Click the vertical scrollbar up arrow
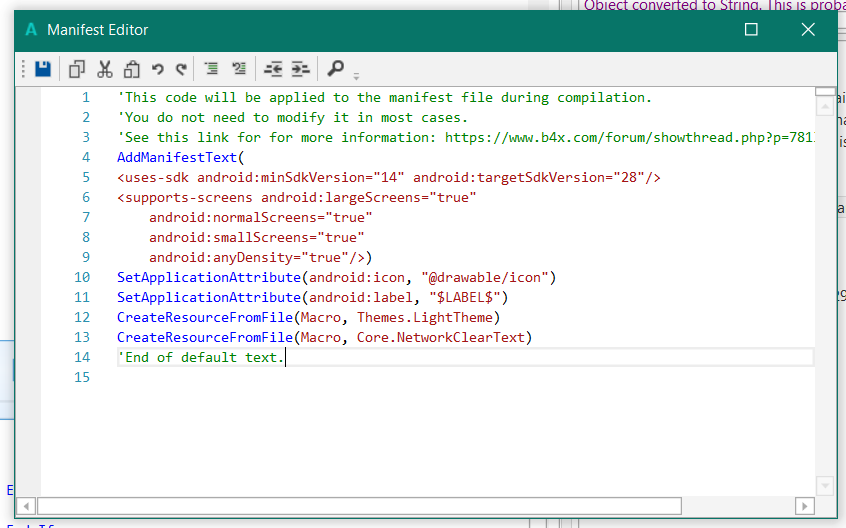The height and width of the screenshot is (528, 846). (x=825, y=106)
